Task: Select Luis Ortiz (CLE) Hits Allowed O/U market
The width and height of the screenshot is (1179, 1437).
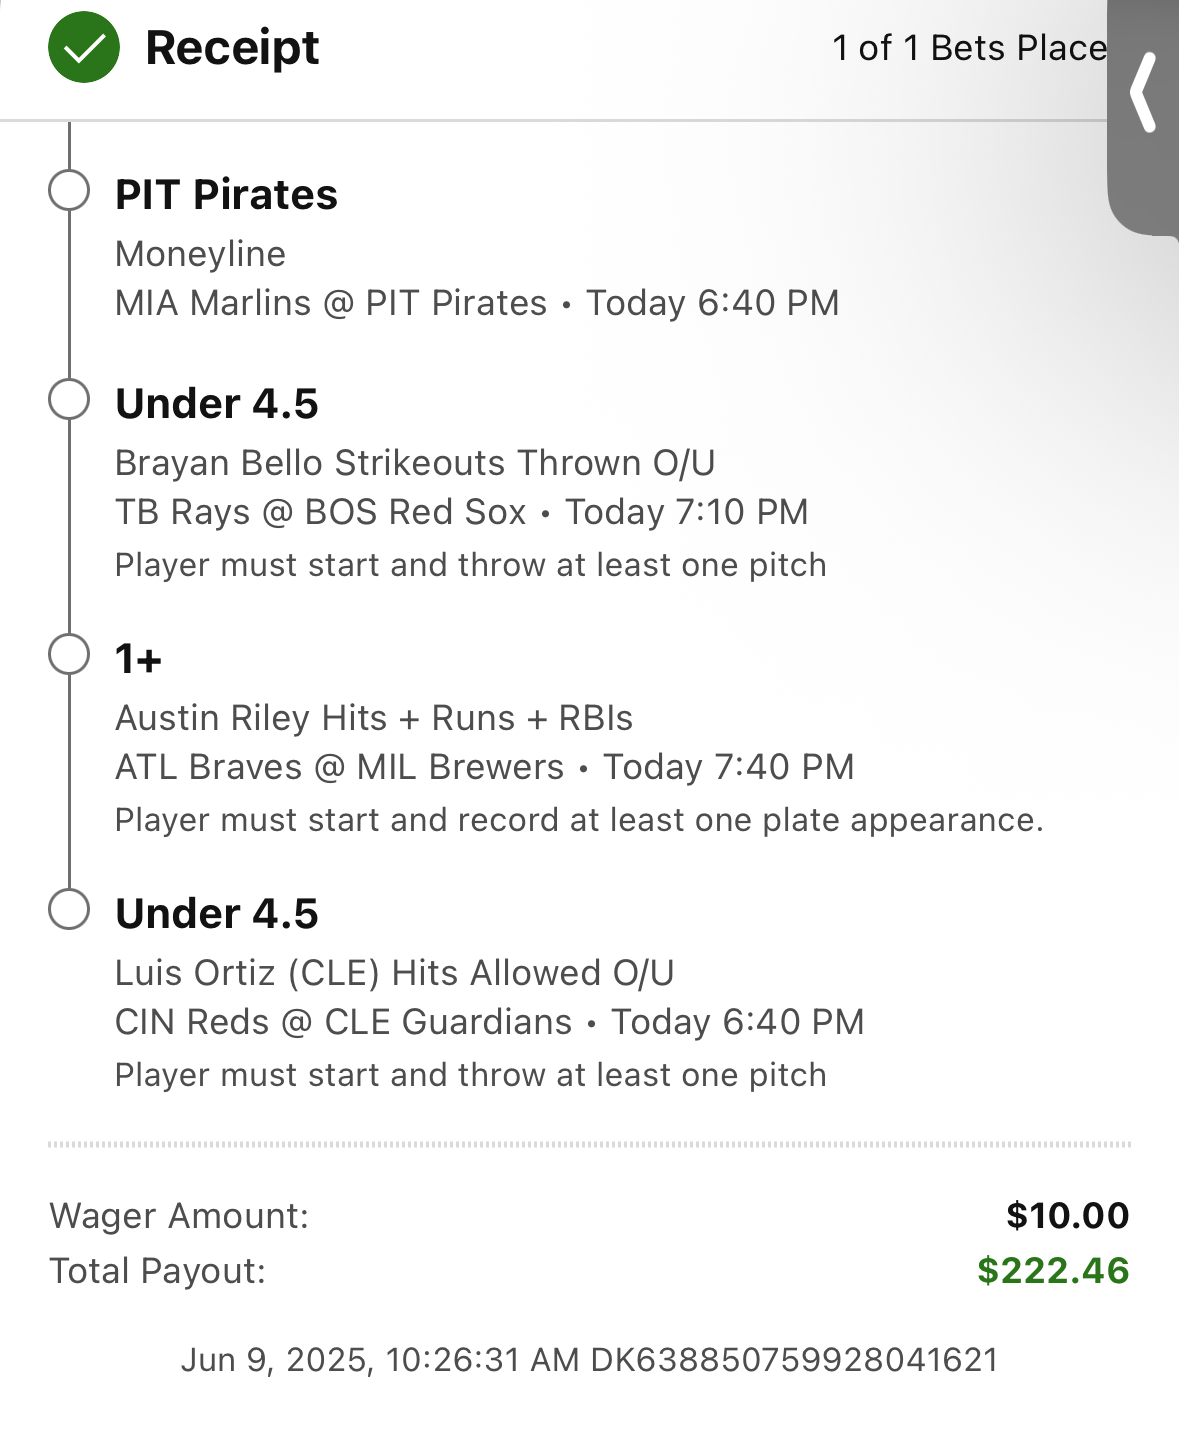Action: [x=395, y=973]
